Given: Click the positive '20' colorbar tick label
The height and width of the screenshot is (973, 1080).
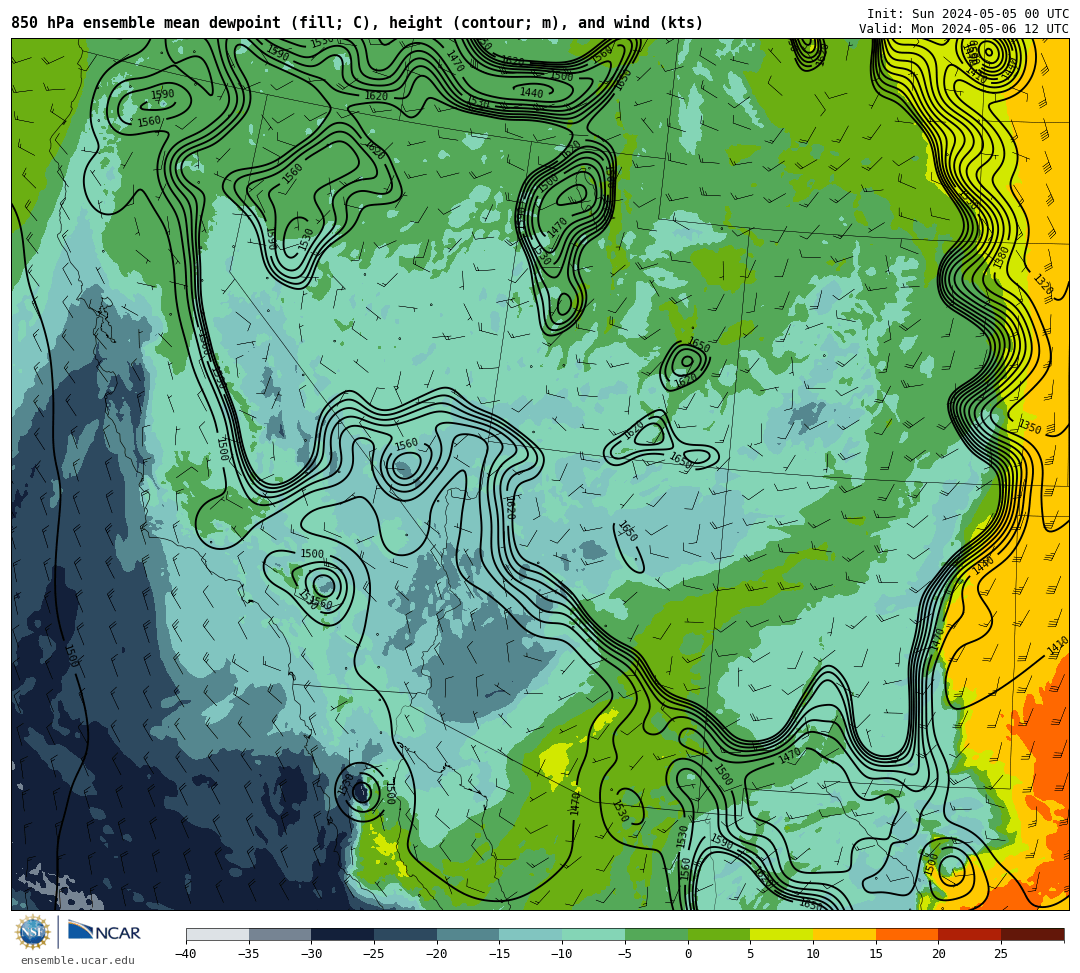Looking at the screenshot, I should (x=939, y=954).
